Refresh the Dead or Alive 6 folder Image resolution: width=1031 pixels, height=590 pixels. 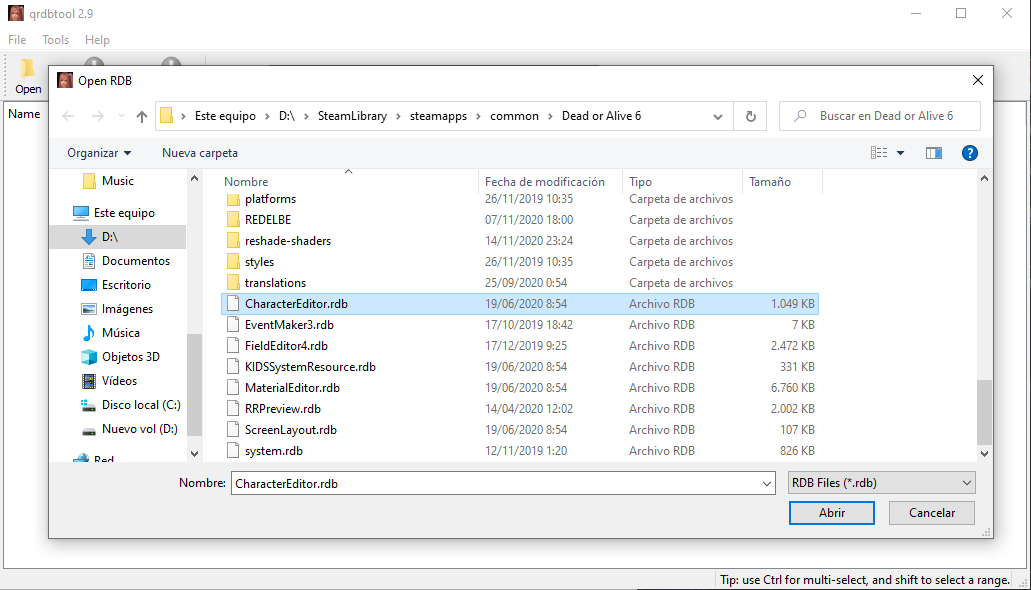click(x=750, y=116)
